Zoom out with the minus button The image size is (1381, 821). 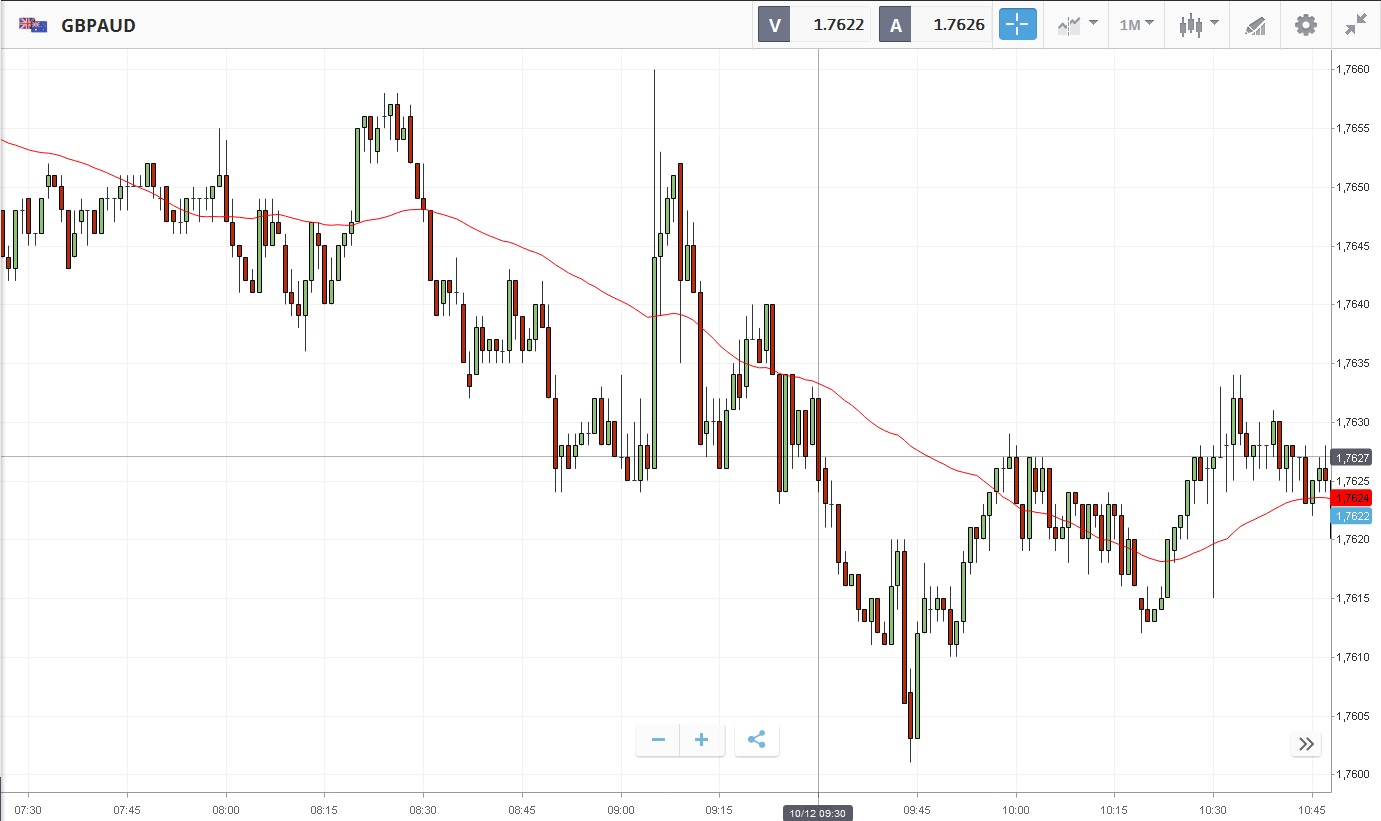click(x=658, y=740)
